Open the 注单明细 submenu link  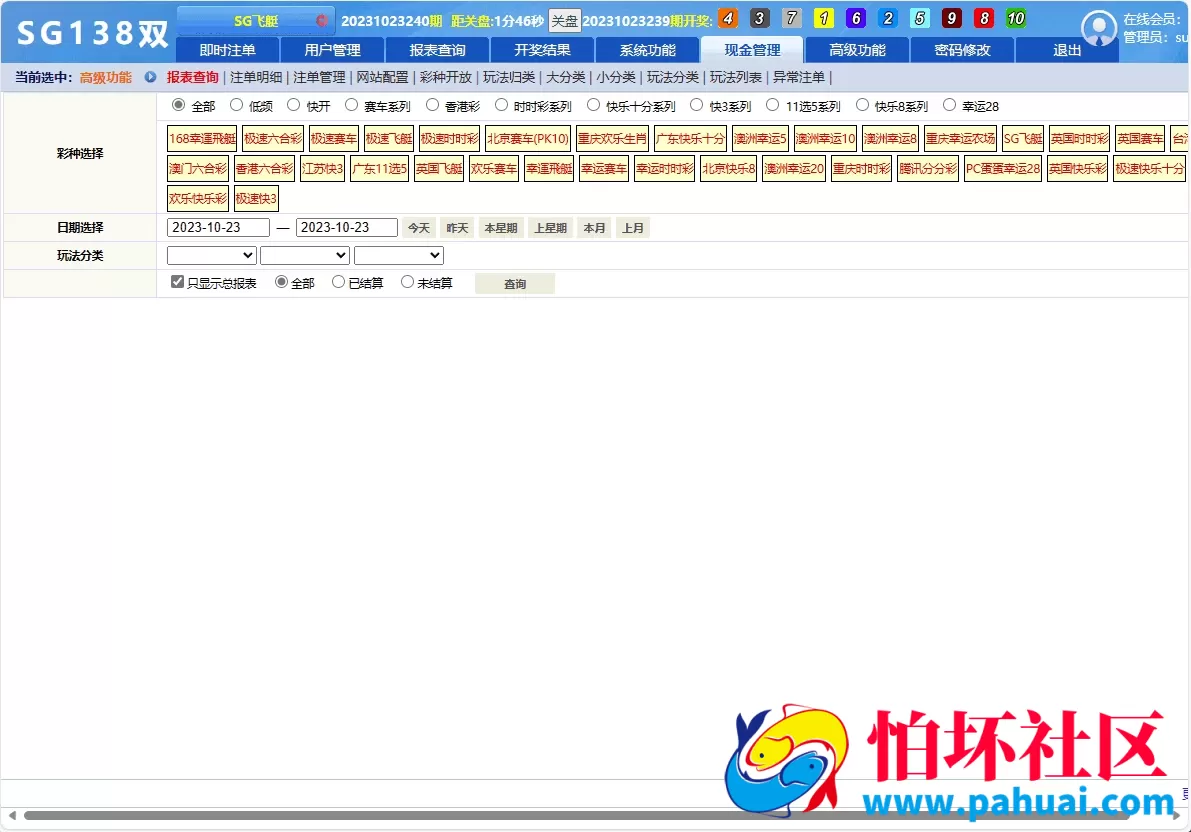pyautogui.click(x=256, y=78)
